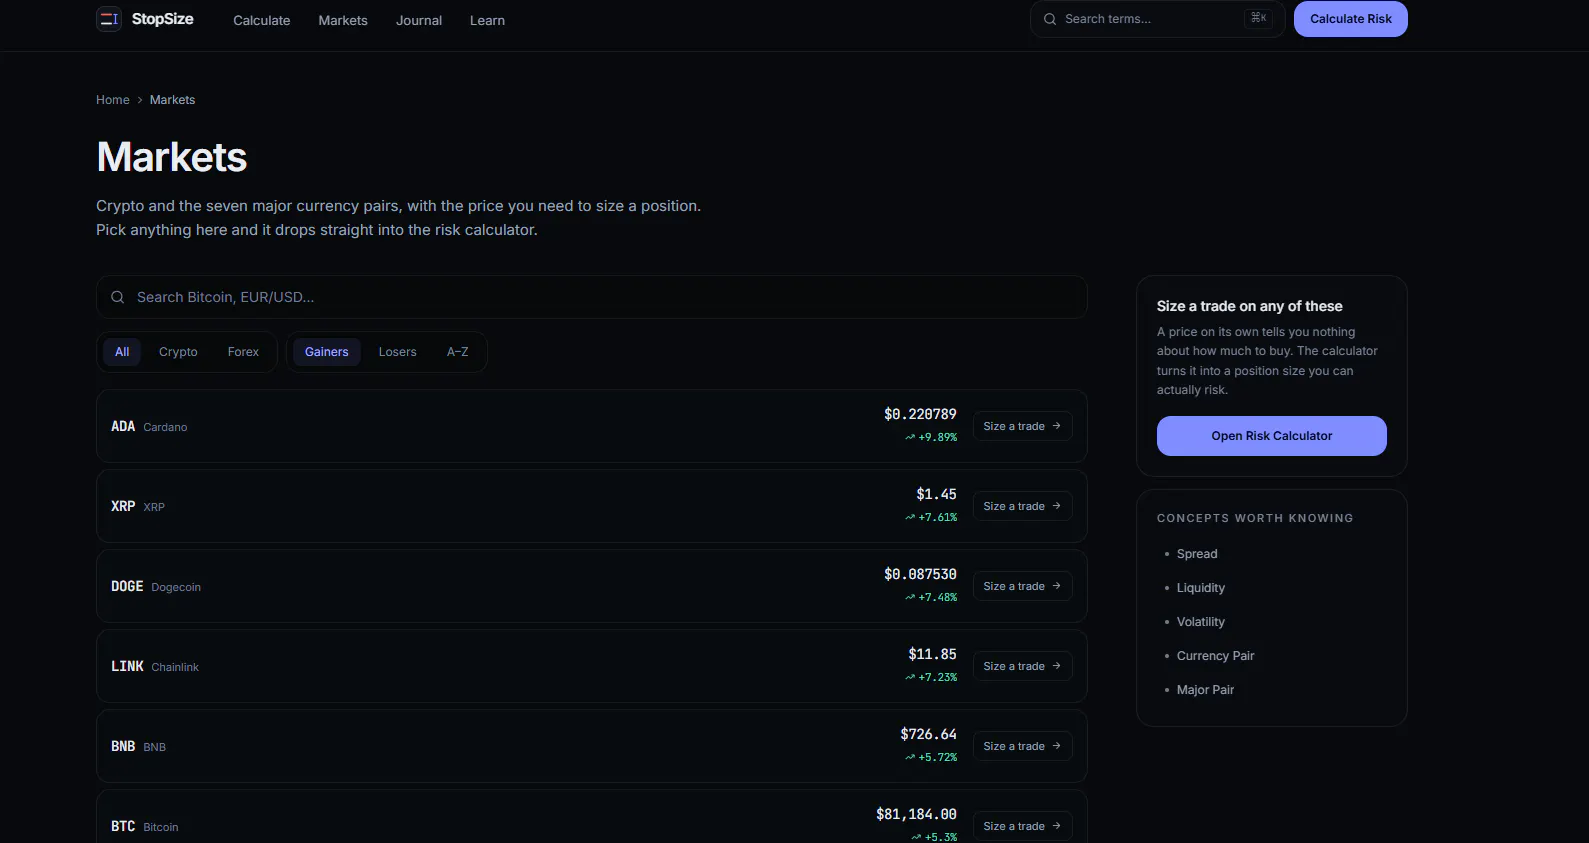Click Size a trade for Chainlink
This screenshot has width=1589, height=843.
coord(1023,666)
